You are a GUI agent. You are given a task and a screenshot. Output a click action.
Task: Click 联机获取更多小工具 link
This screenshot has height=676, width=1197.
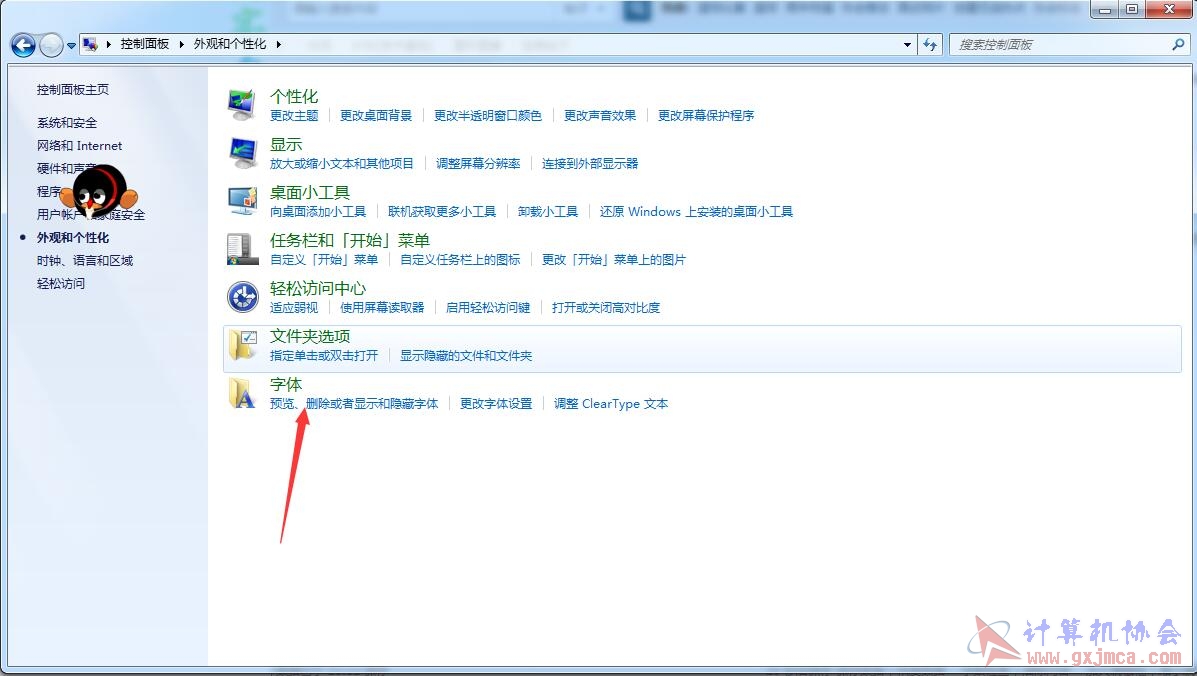click(442, 212)
